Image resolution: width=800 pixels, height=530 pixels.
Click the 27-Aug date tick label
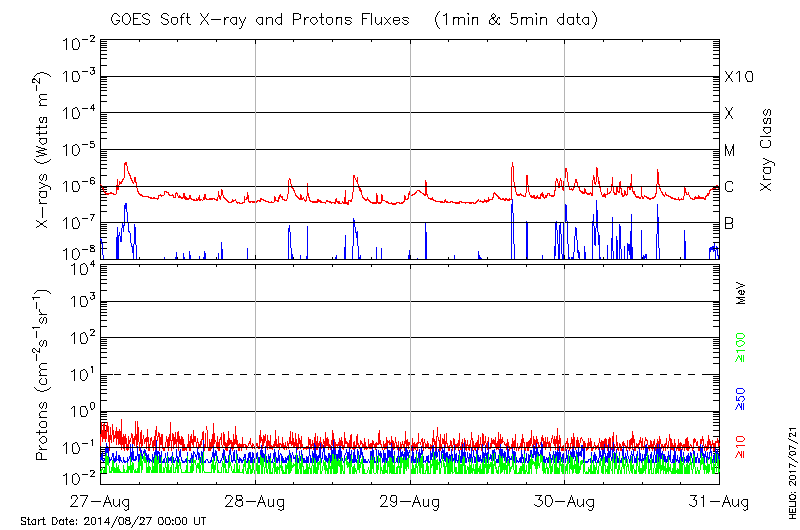click(102, 502)
